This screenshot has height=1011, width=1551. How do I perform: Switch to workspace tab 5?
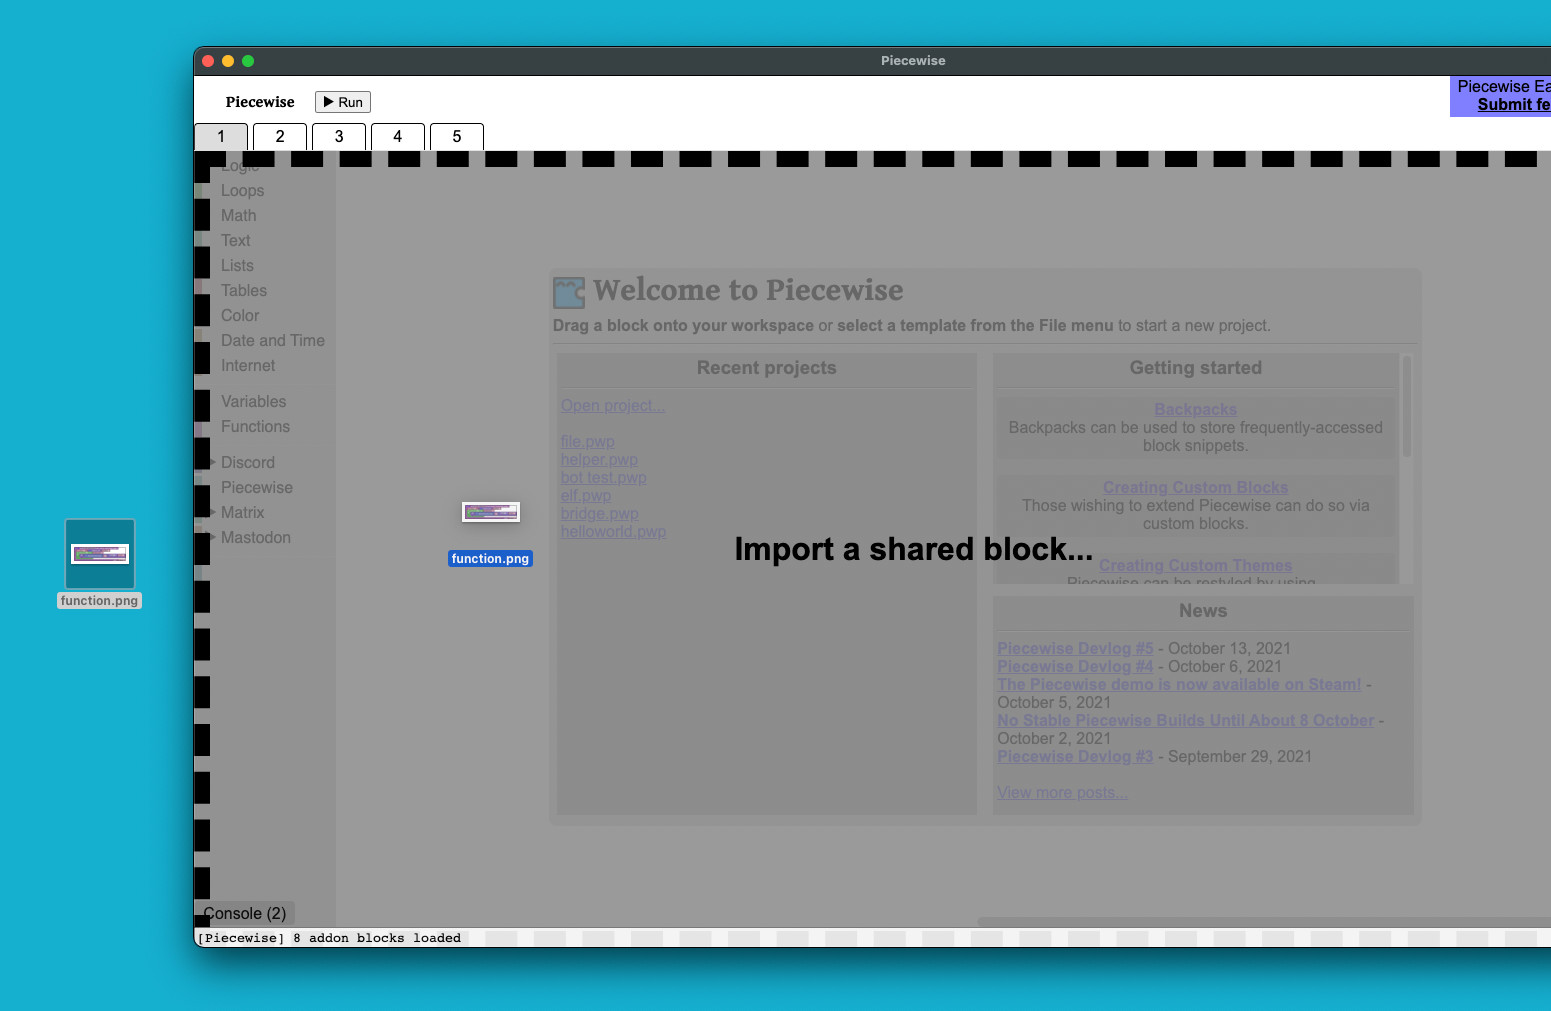pos(456,136)
